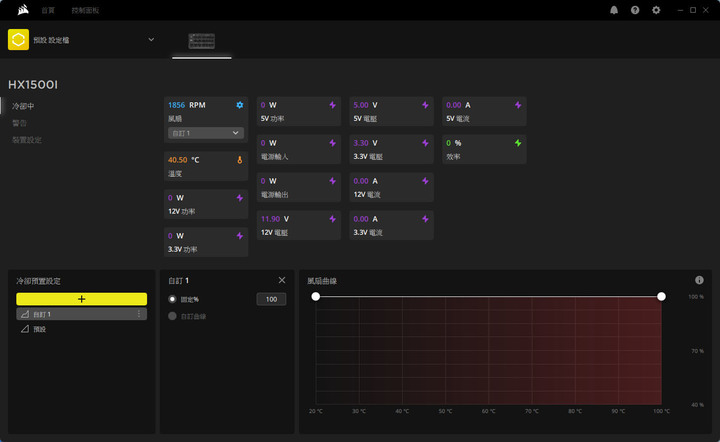720x442 pixels.
Task: Click the HX1500I device title
Action: [x=33, y=85]
